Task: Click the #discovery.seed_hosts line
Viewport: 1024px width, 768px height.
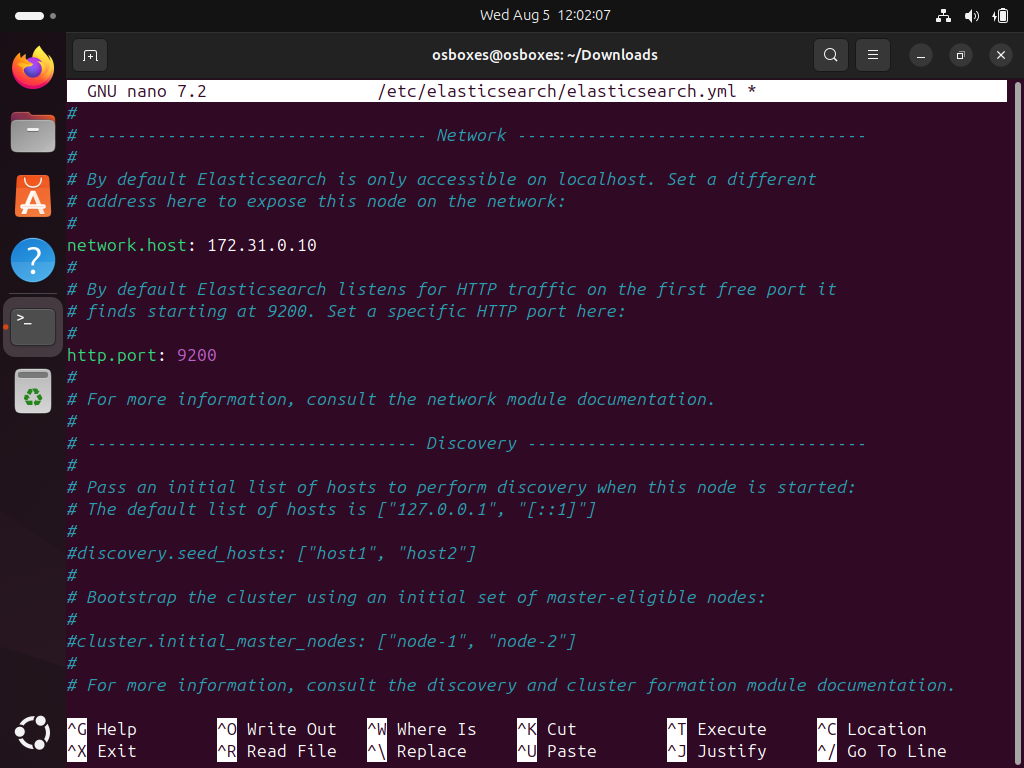Action: click(x=271, y=553)
